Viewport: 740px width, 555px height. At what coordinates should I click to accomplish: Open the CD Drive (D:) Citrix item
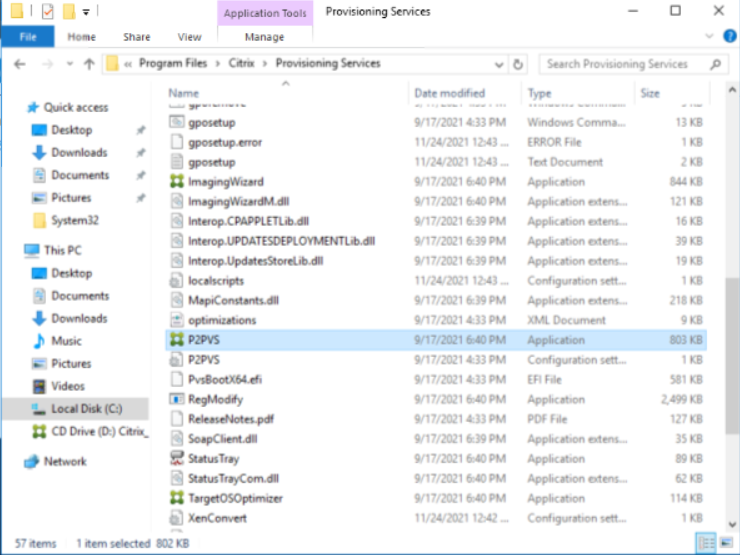[90, 431]
